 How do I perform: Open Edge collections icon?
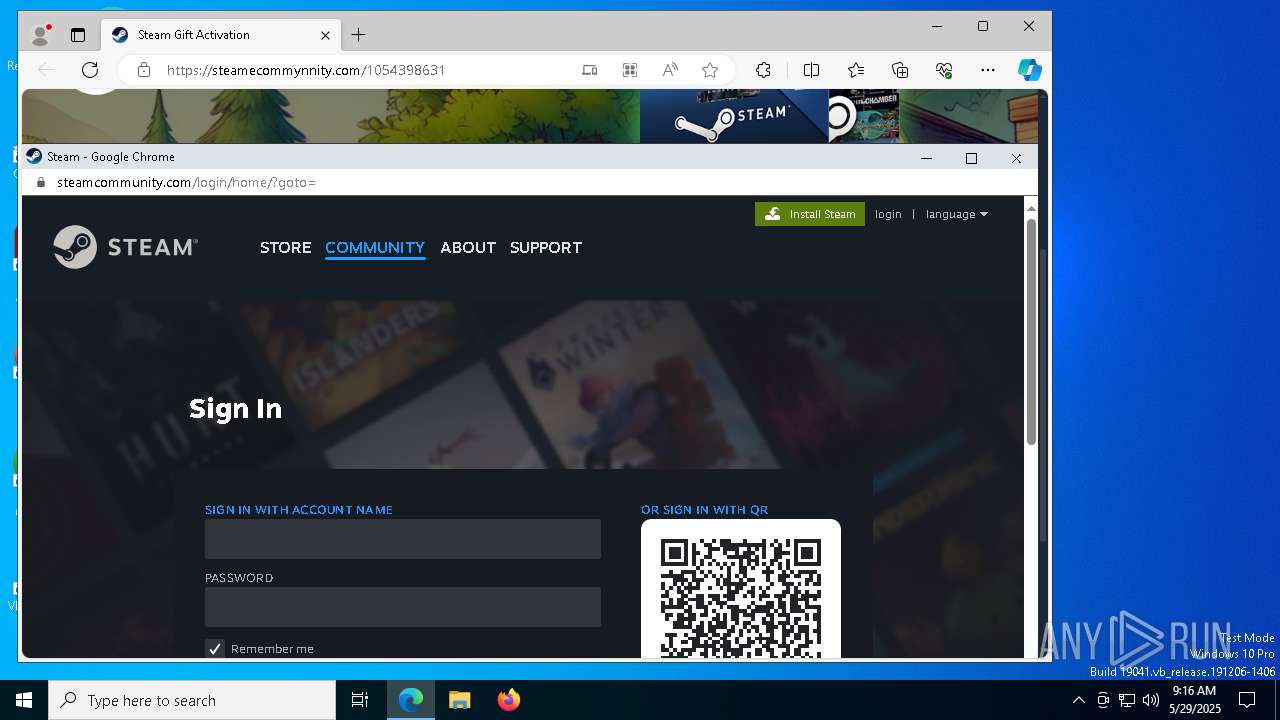pos(900,70)
